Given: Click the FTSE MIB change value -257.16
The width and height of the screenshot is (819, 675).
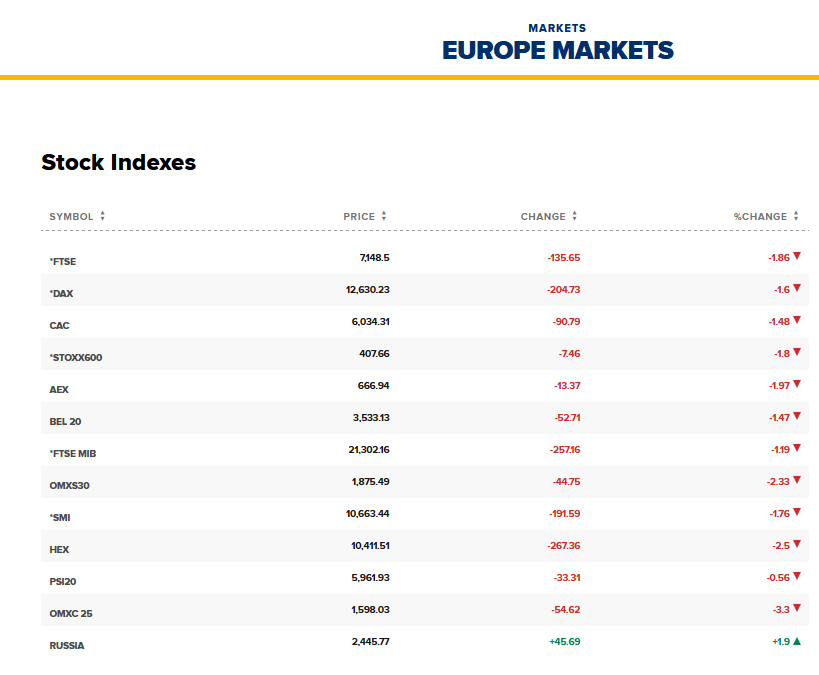Looking at the screenshot, I should (565, 449).
